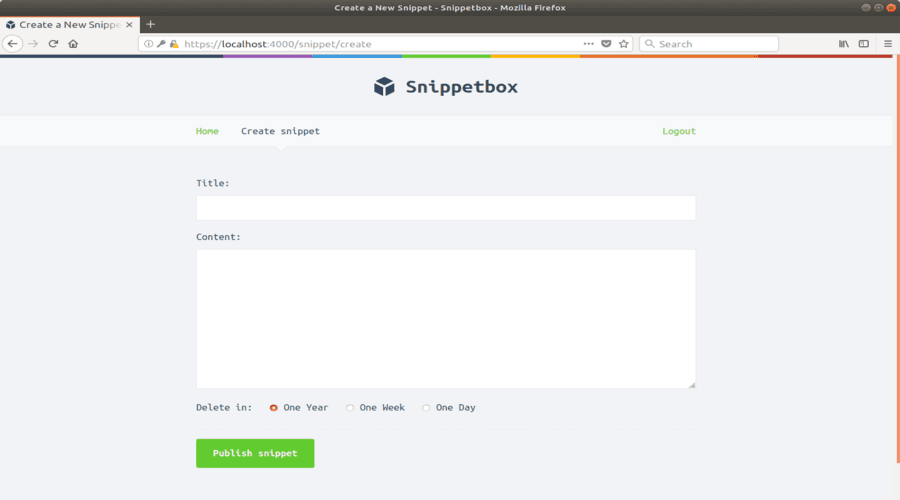Focus the Title input field
The height and width of the screenshot is (500, 900).
(x=446, y=208)
